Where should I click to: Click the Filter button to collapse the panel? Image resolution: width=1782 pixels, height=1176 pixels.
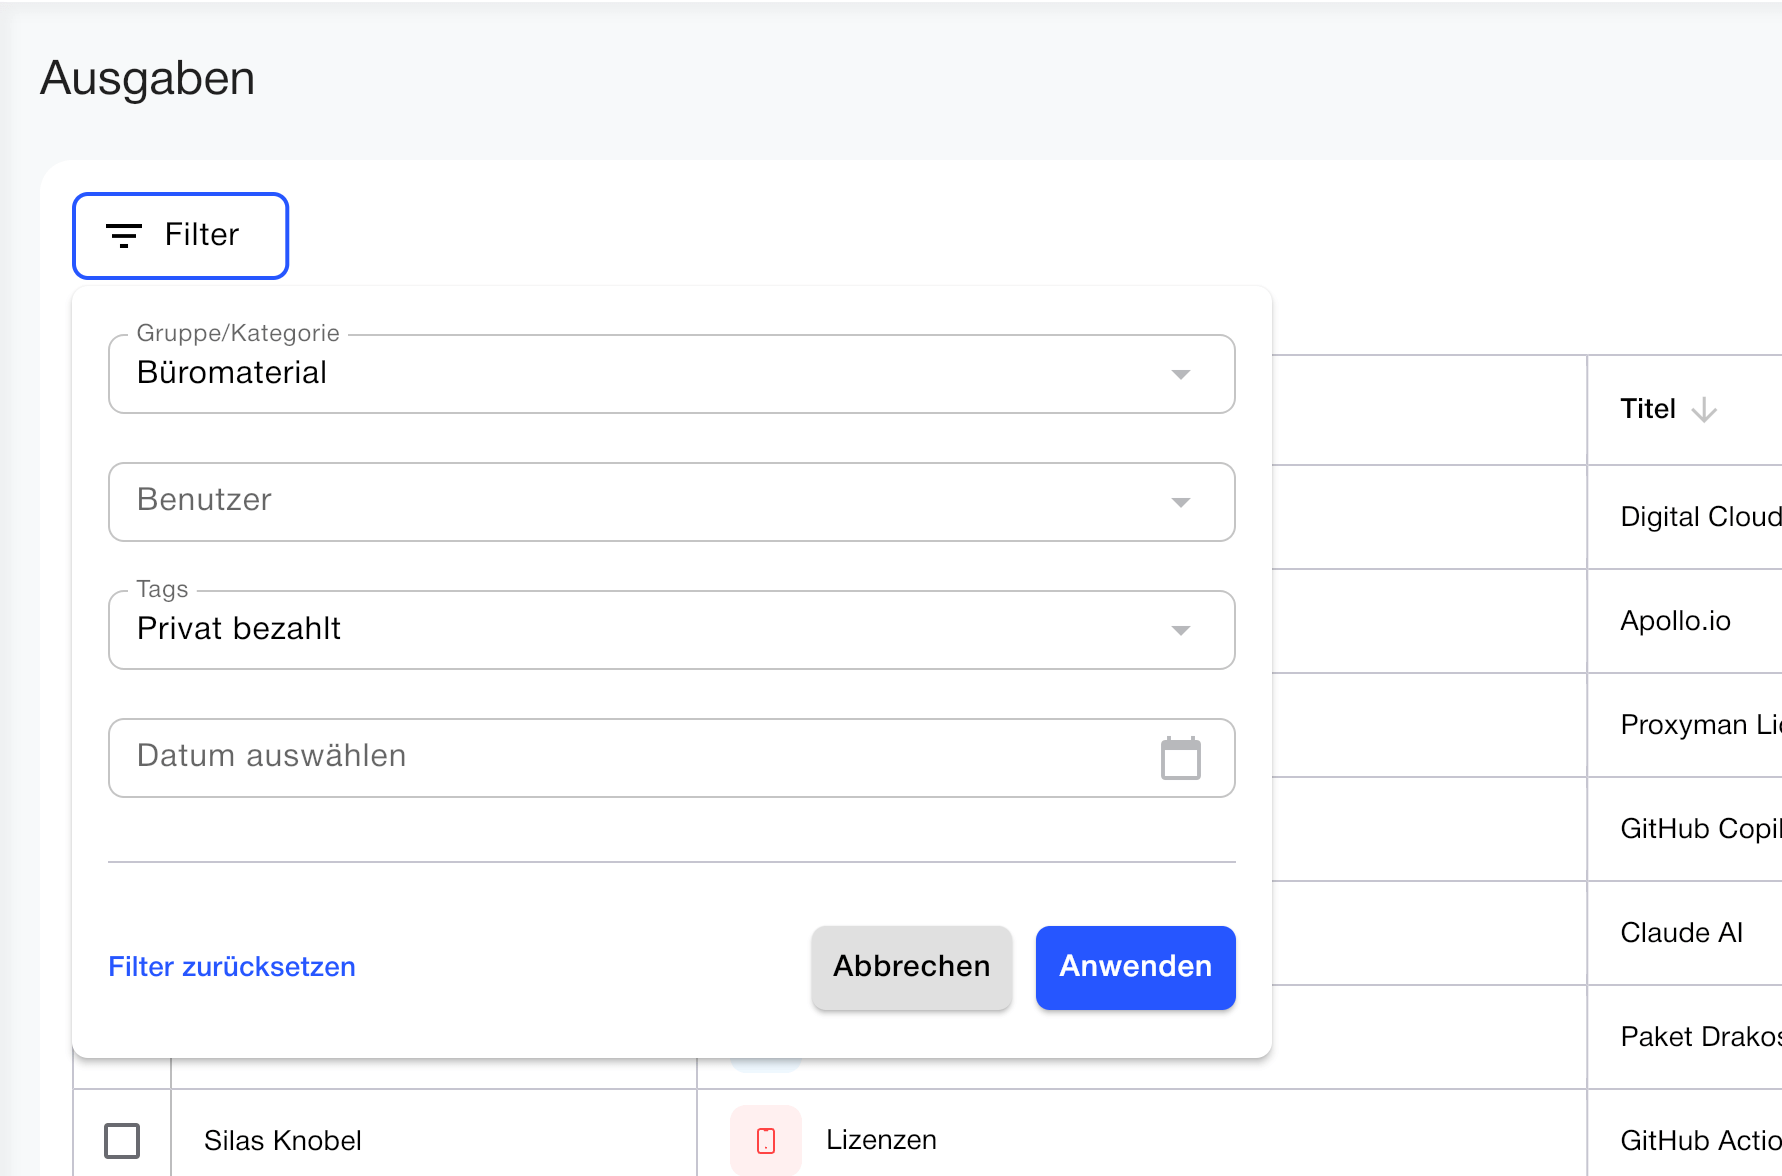coord(180,236)
